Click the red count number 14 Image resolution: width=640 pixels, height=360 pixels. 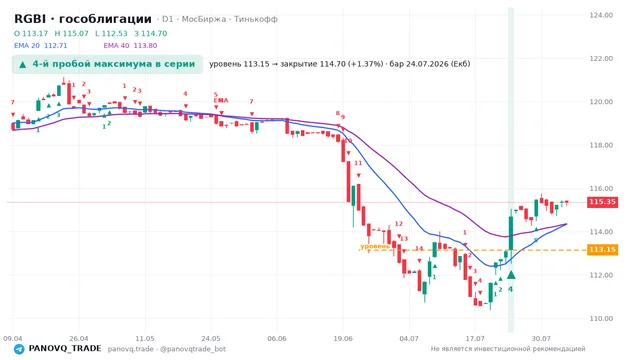[x=419, y=248]
